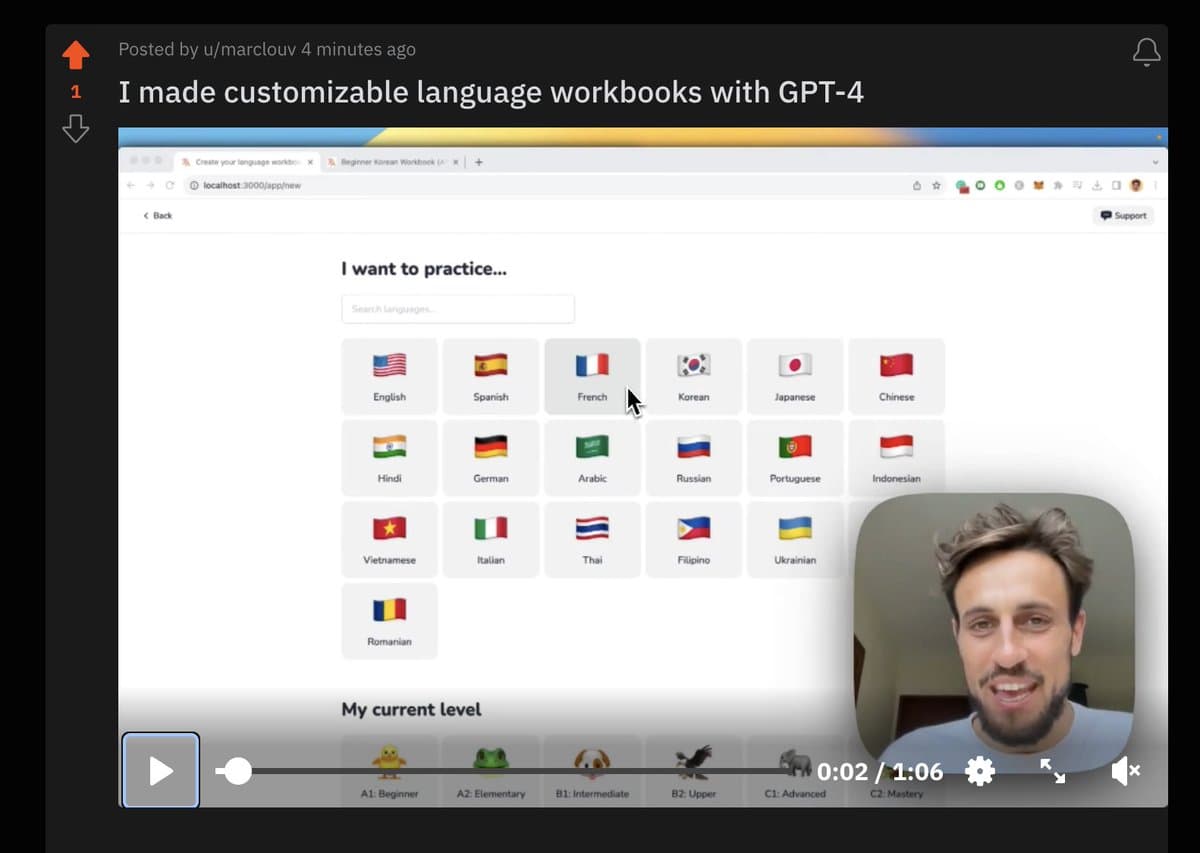Enter fullscreen video mode
Viewport: 1200px width, 853px height.
[x=1053, y=771]
